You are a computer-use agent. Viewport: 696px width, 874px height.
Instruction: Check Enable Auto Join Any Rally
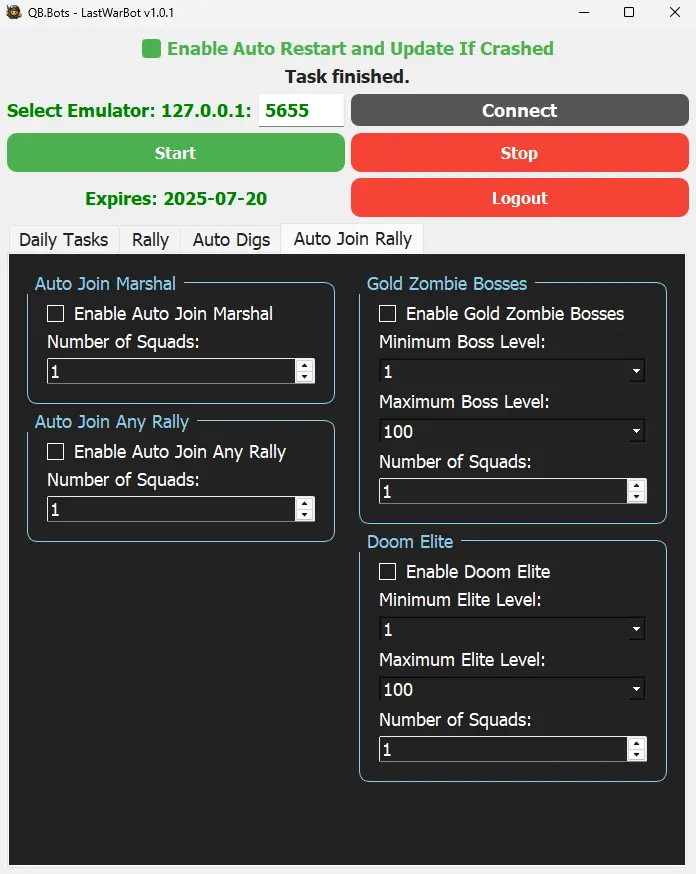(x=55, y=451)
